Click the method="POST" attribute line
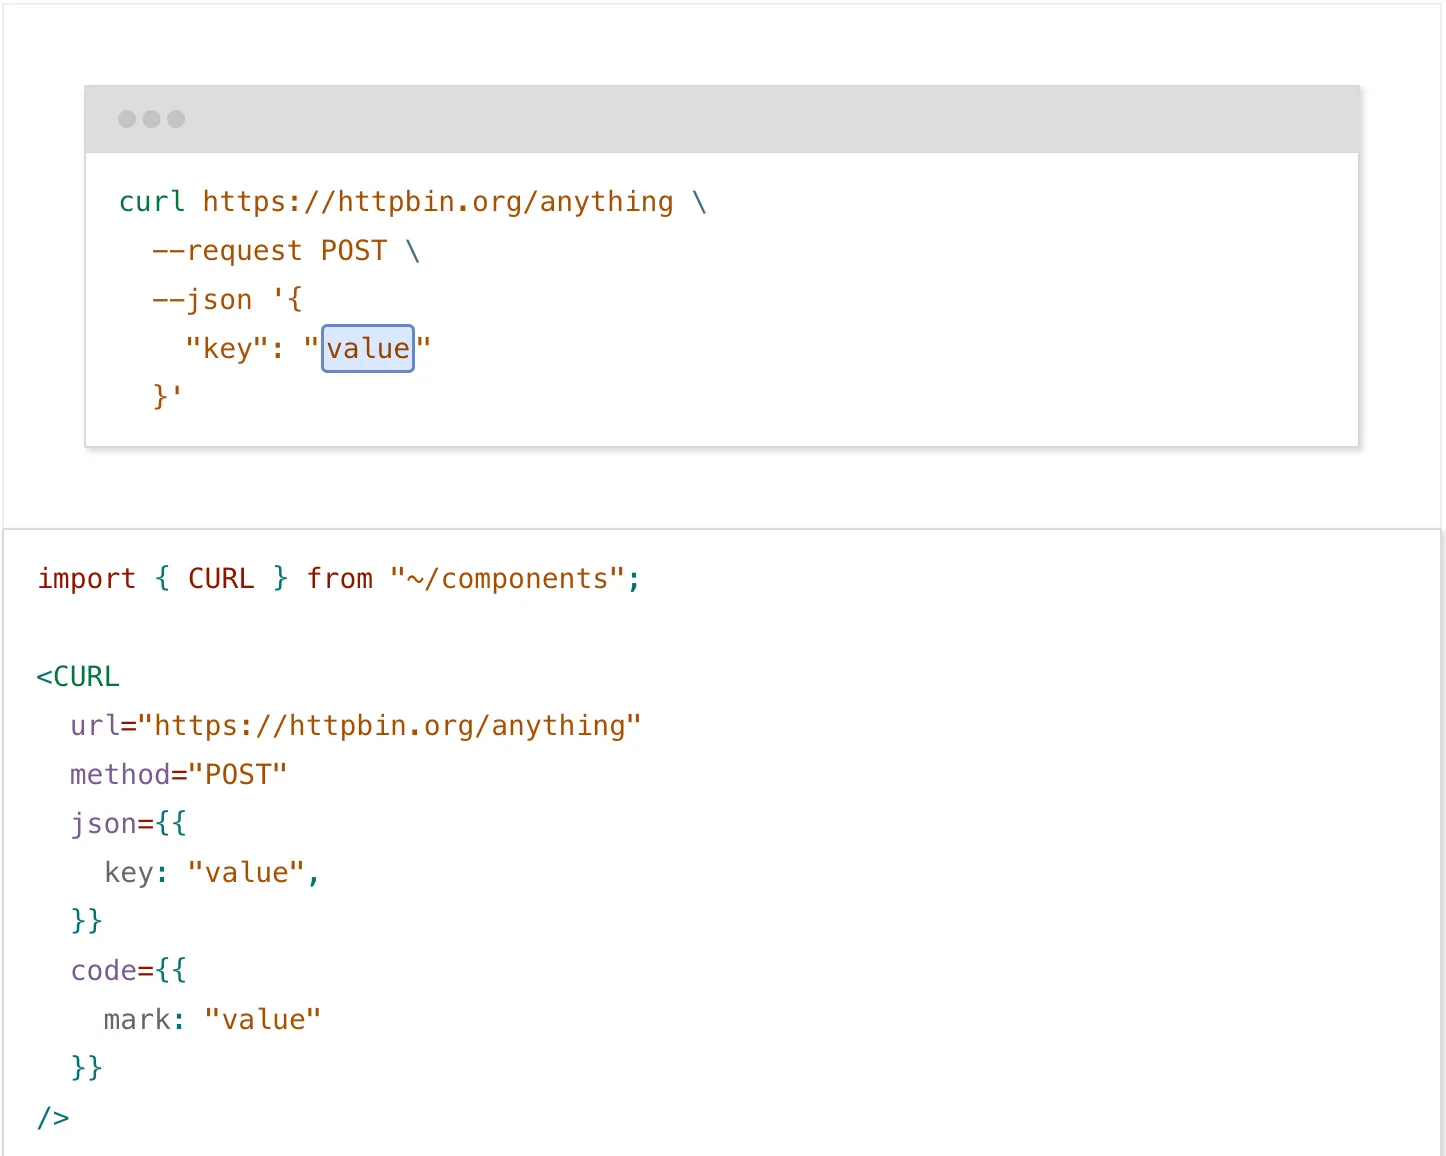This screenshot has height=1156, width=1446. (x=179, y=774)
